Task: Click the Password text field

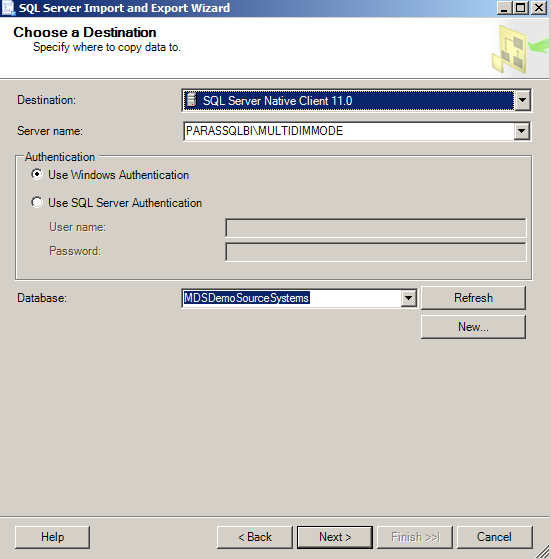Action: 376,252
